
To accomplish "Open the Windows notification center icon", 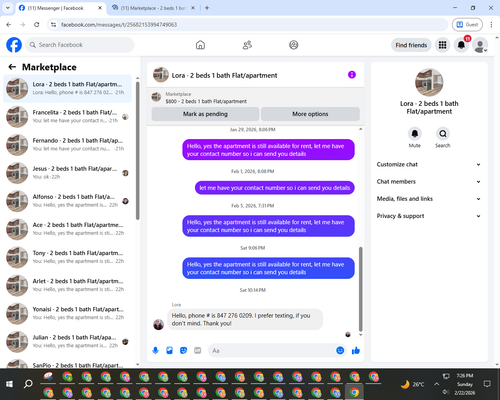I will point(487,384).
